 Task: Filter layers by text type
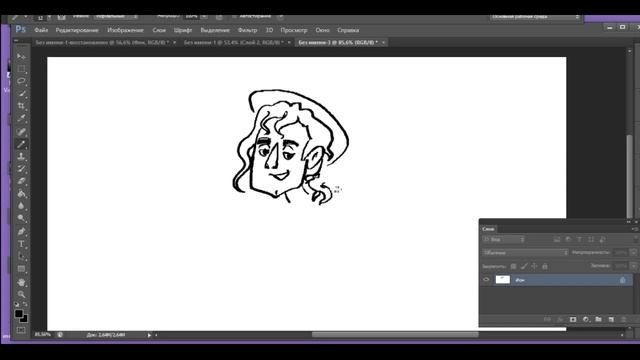(x=580, y=240)
